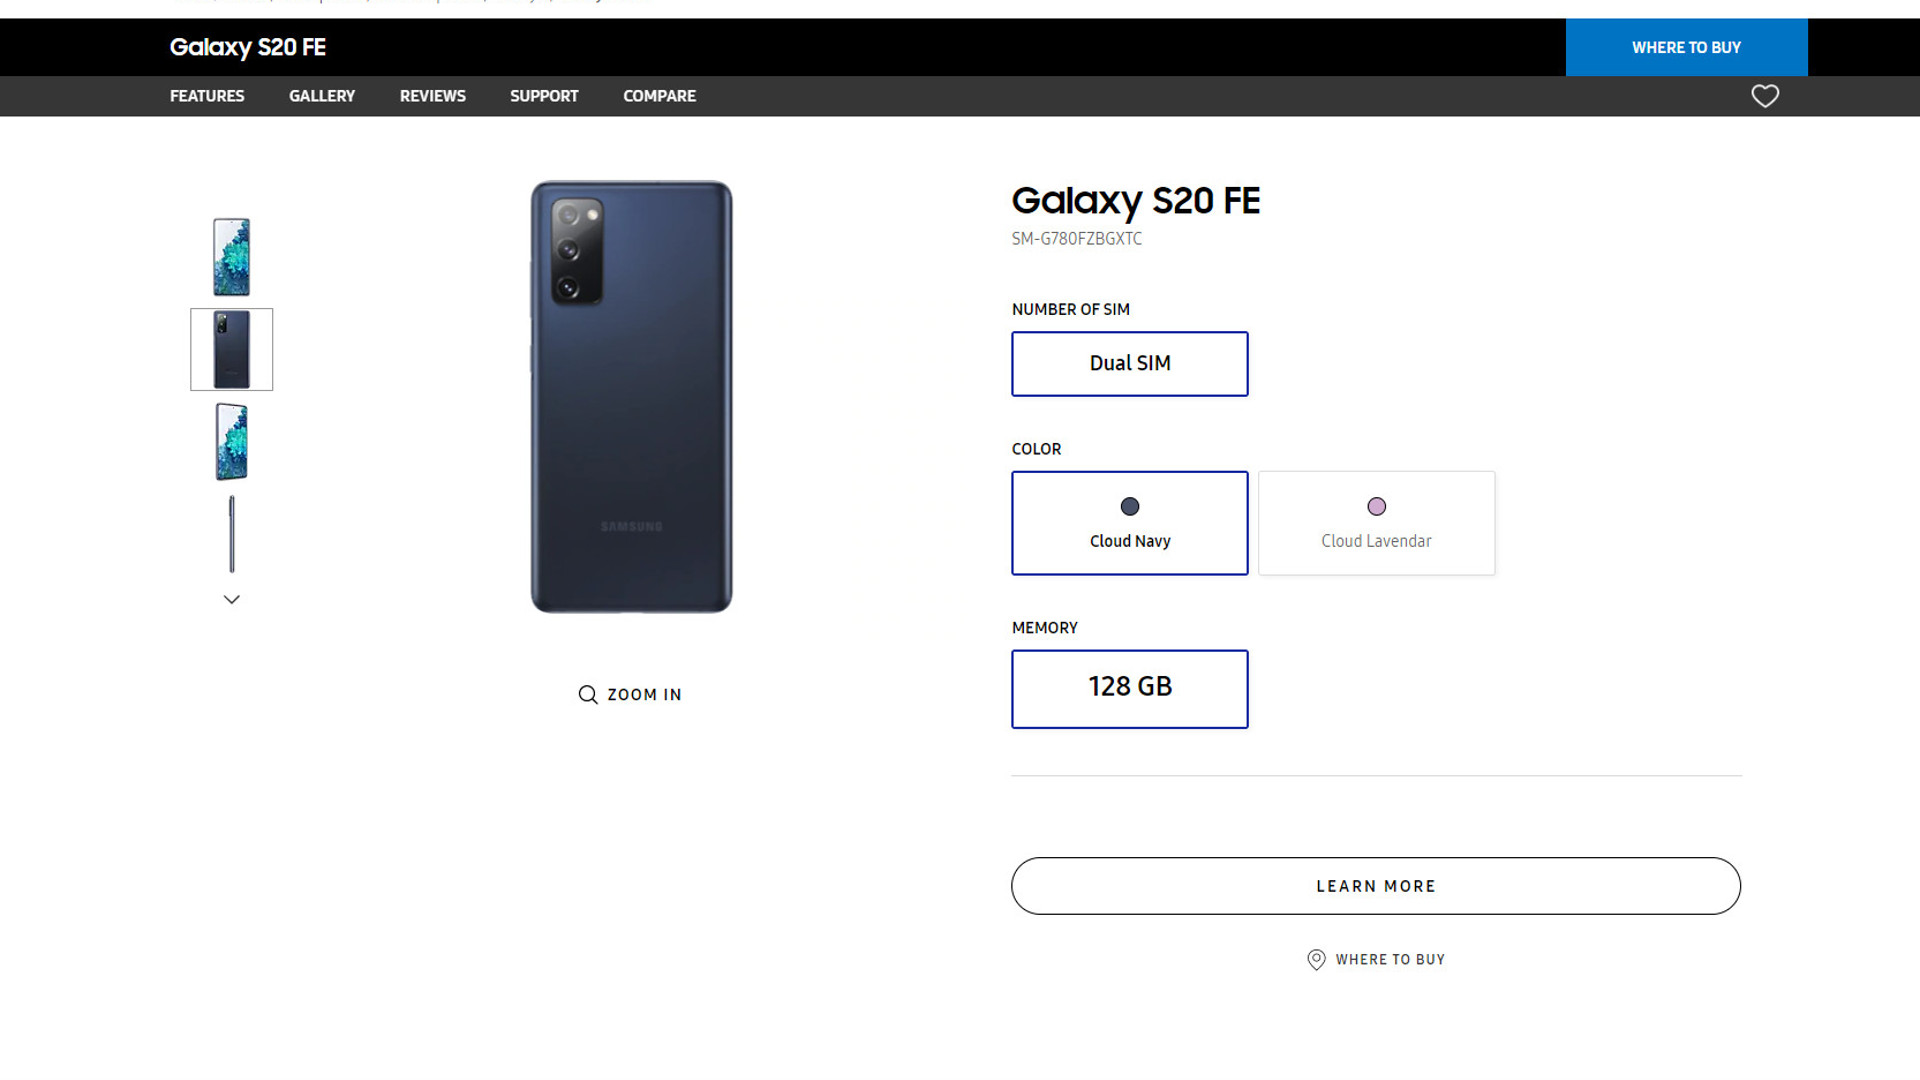The image size is (1920, 1080).
Task: Click the SUPPORT navigation item
Action: pos(545,95)
